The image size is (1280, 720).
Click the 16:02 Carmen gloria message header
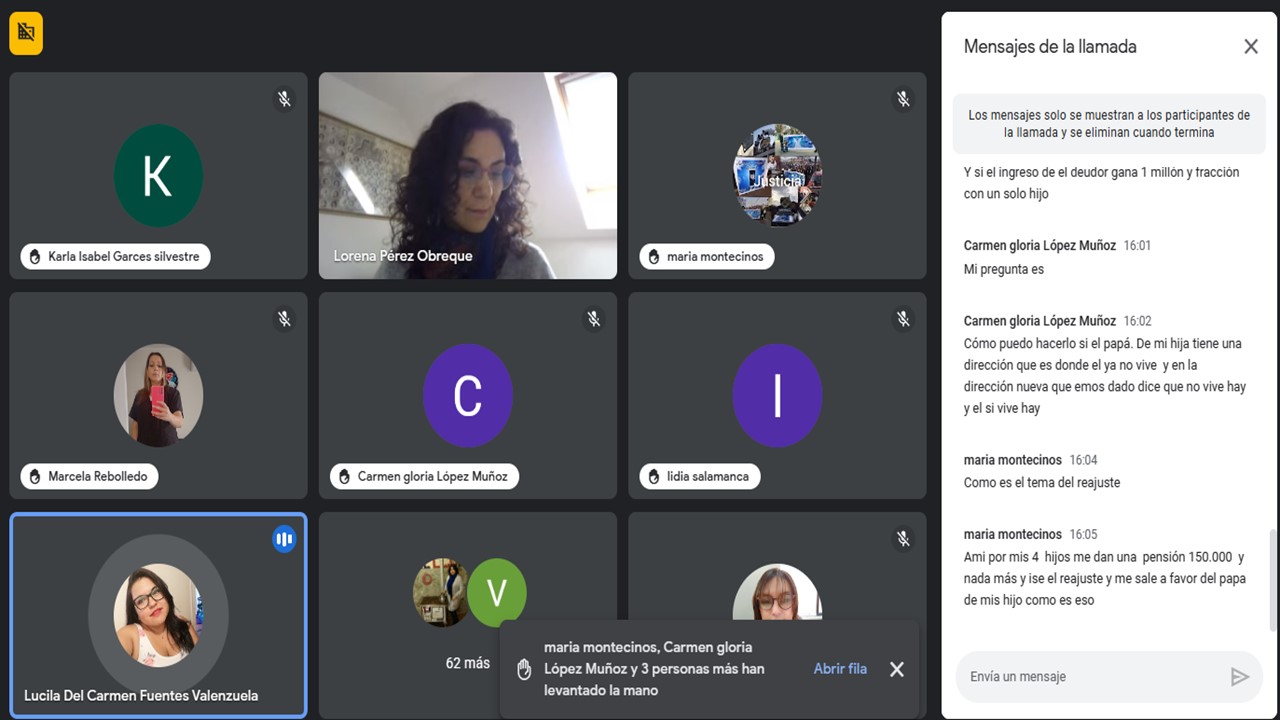click(x=1058, y=321)
